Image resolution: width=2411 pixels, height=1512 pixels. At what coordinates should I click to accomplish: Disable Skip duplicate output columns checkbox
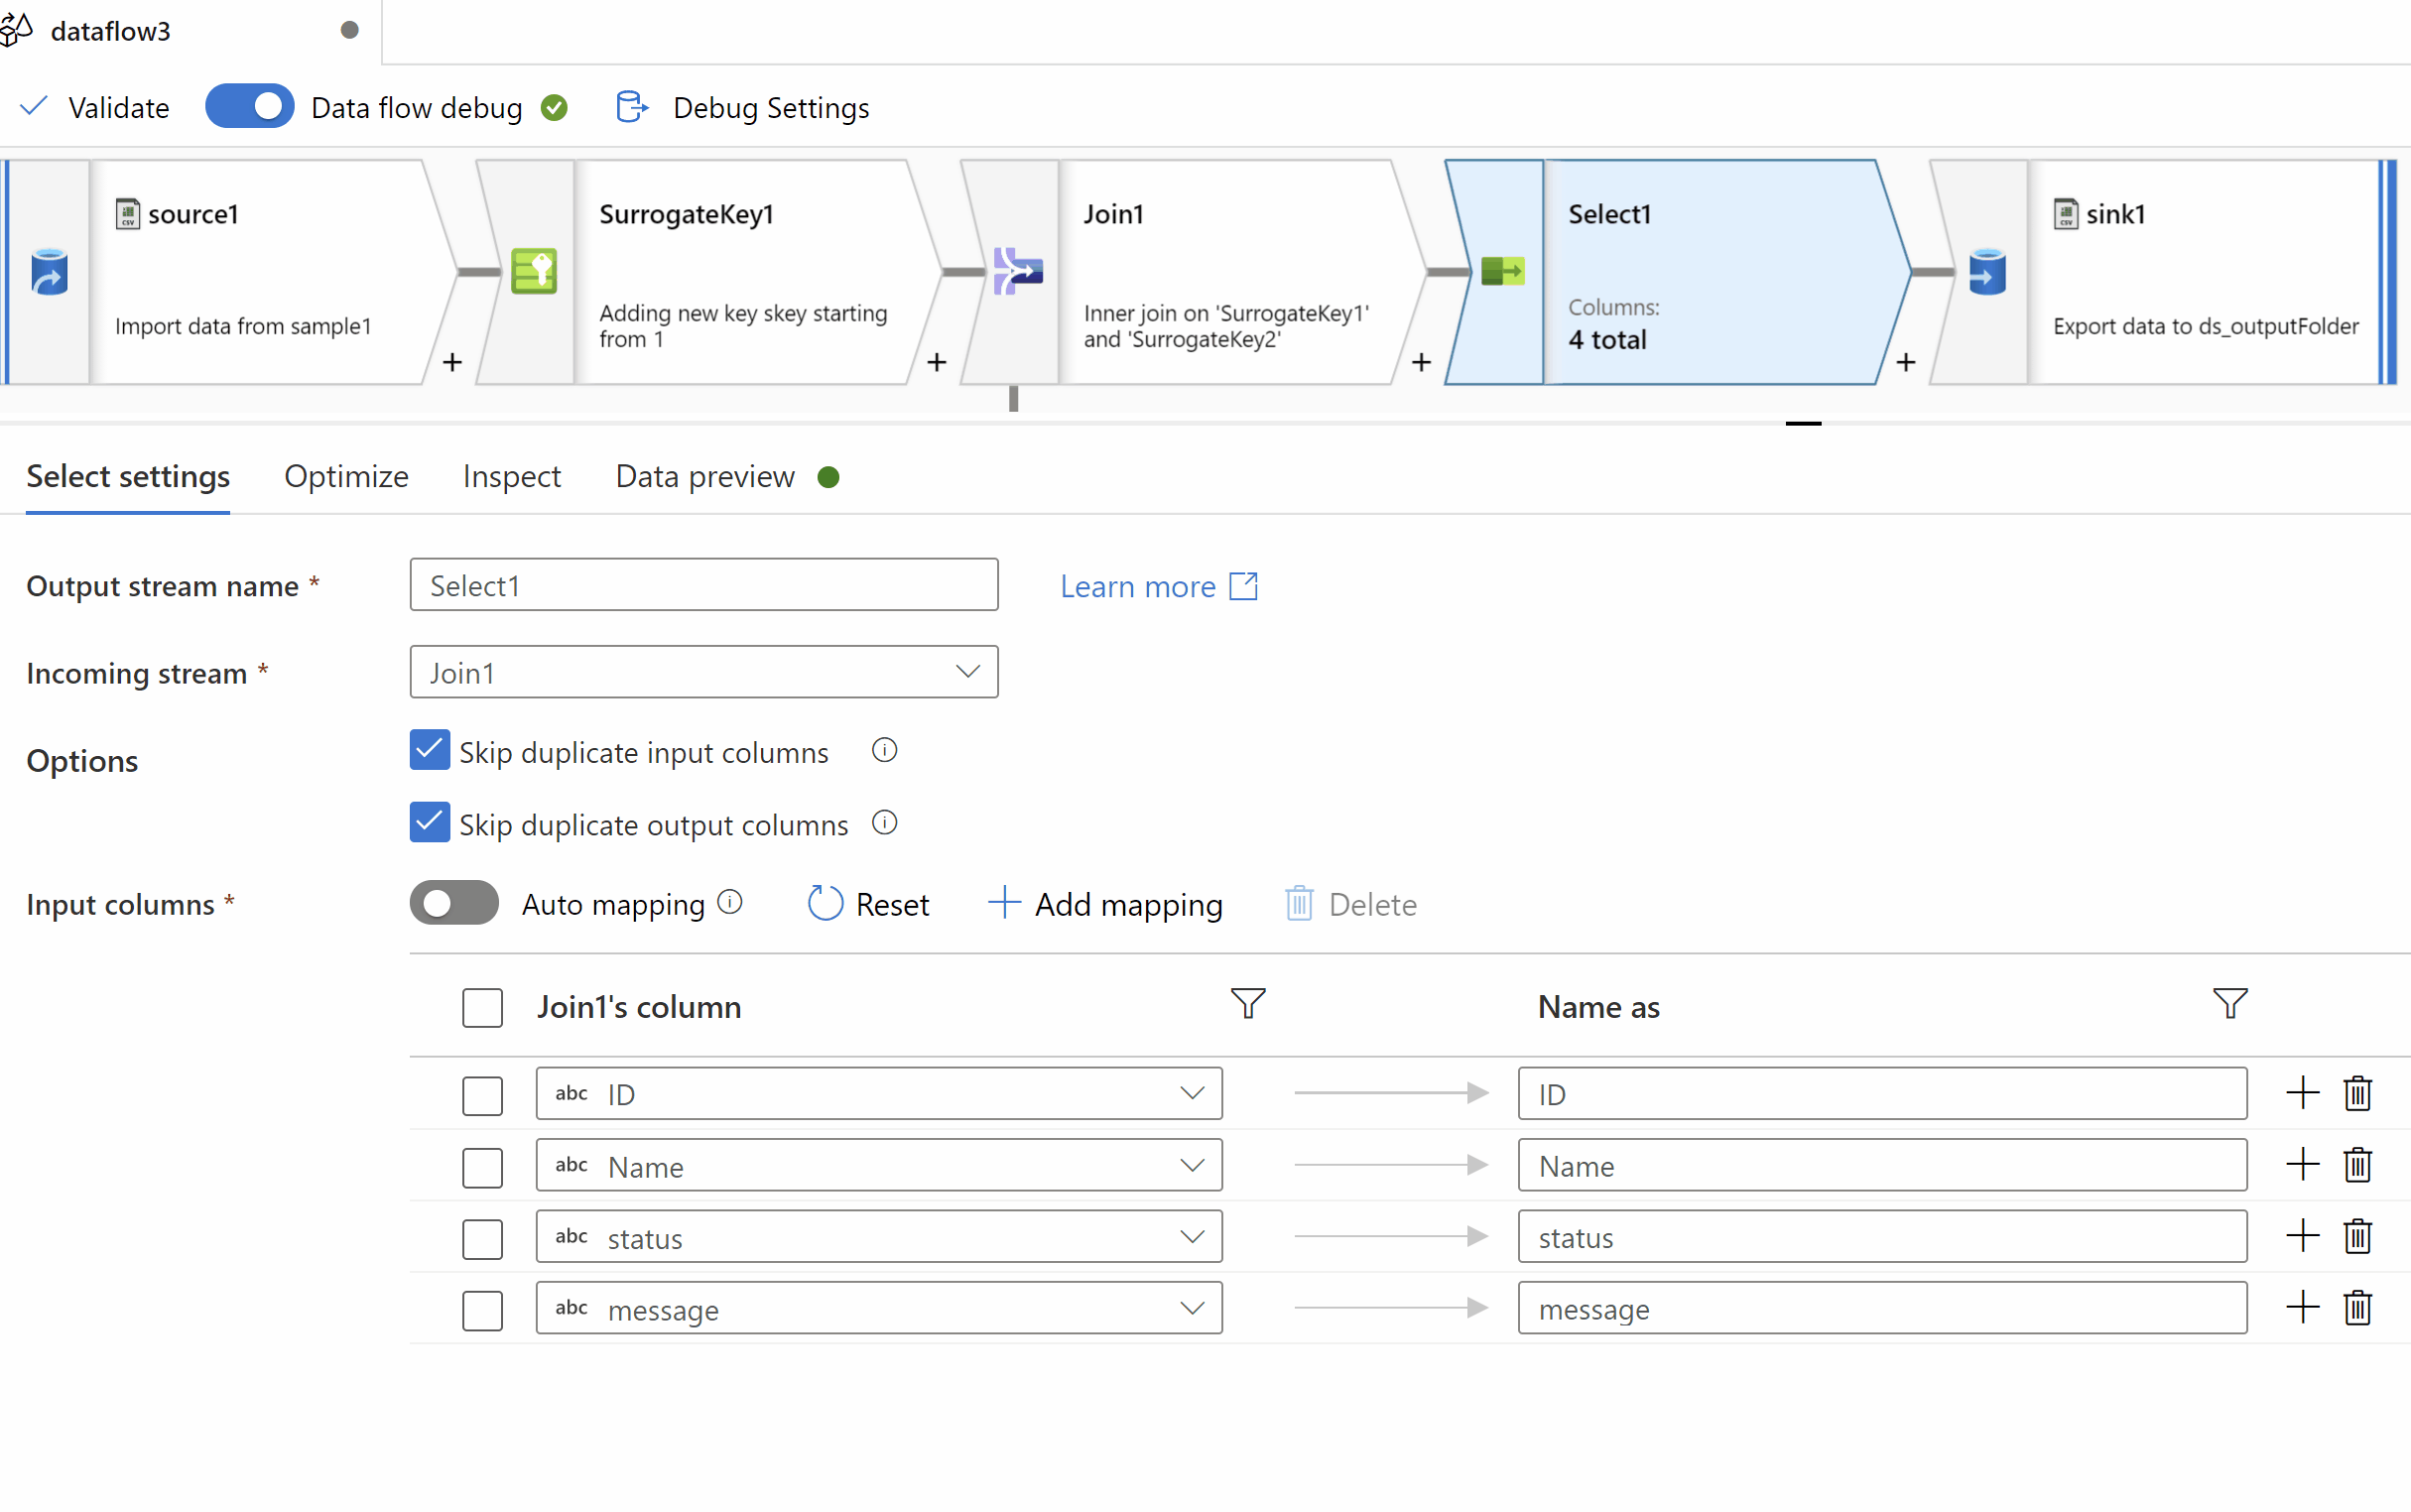tap(429, 823)
